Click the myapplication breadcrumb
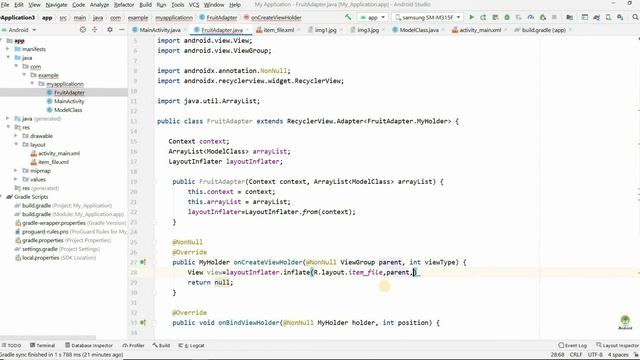Image resolution: width=640 pixels, height=360 pixels. point(174,18)
